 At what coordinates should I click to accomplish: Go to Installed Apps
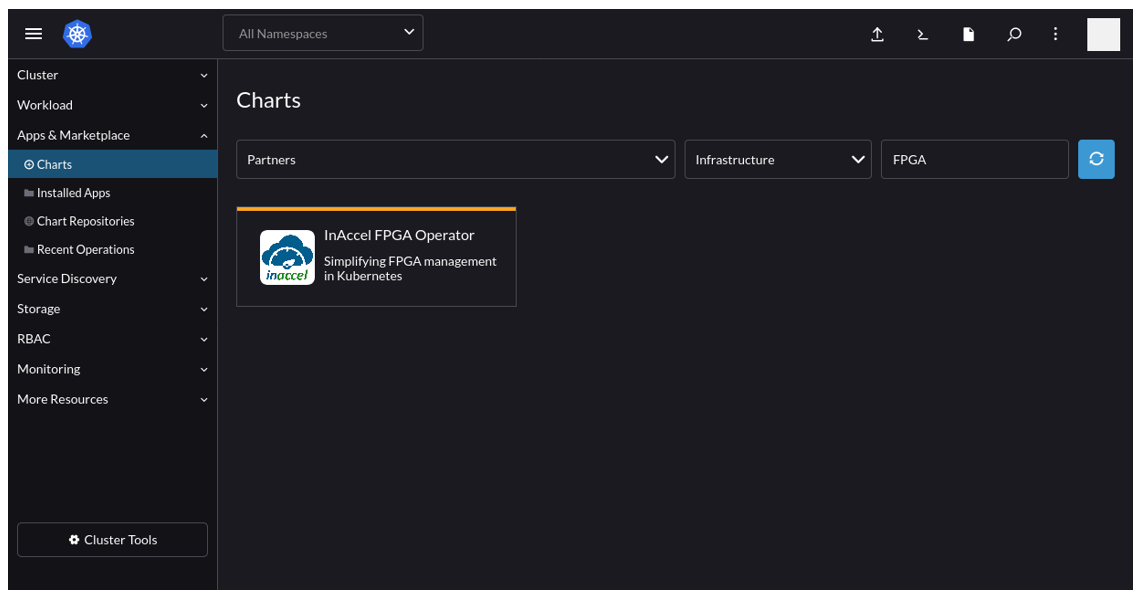pyautogui.click(x=73, y=193)
